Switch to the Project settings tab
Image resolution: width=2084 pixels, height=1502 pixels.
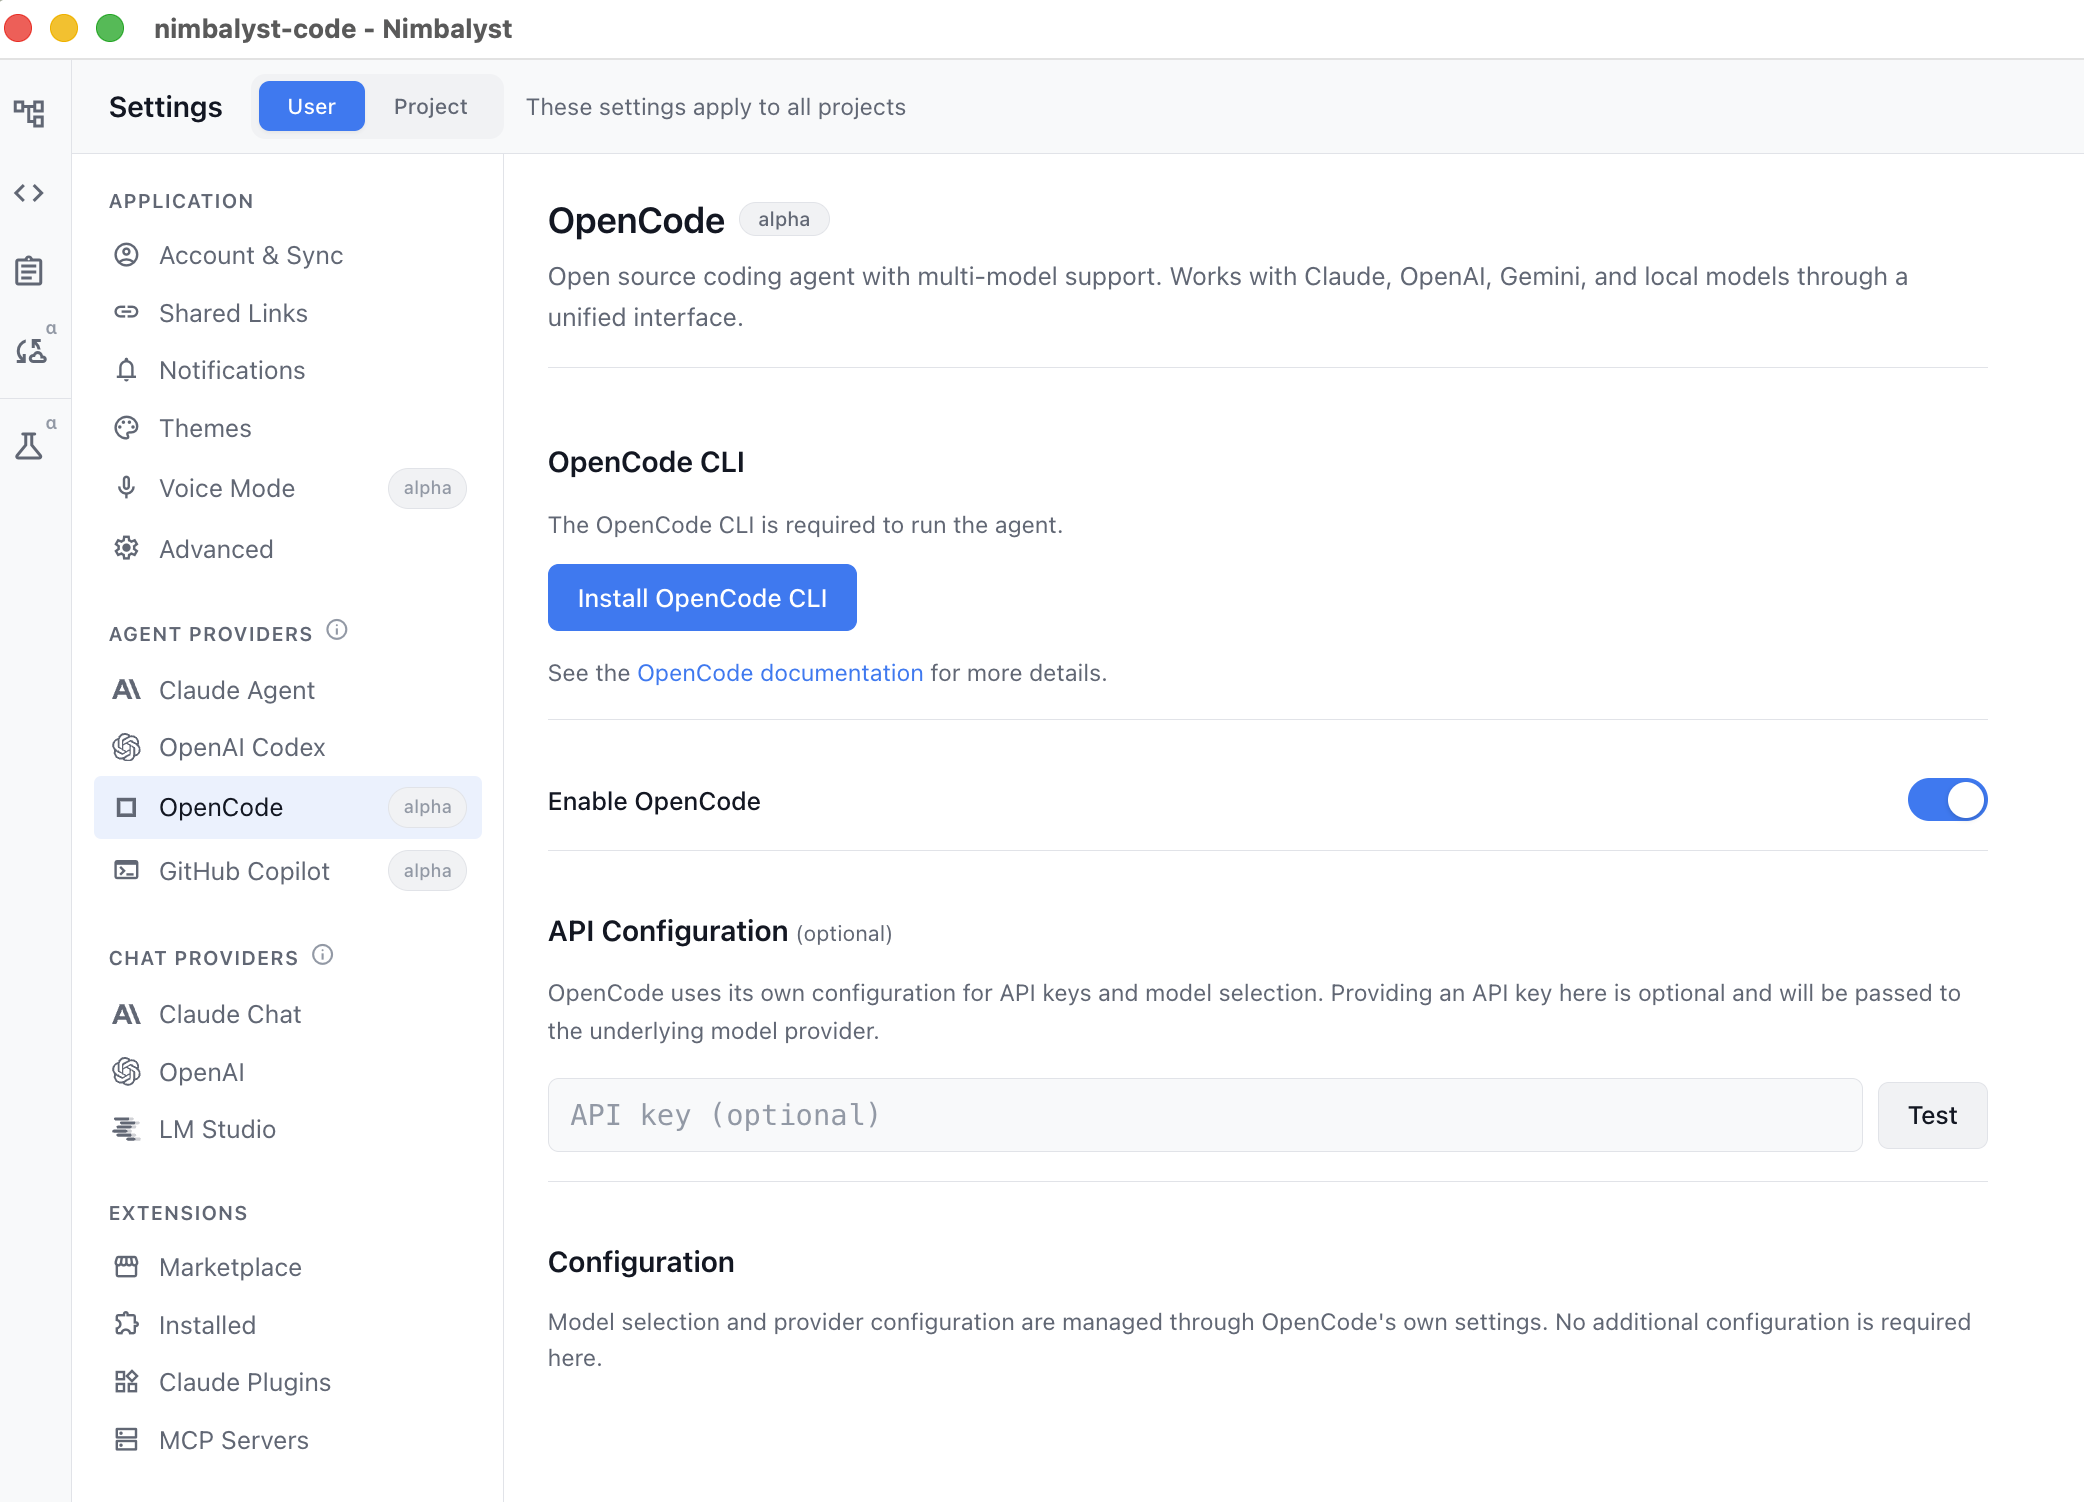point(430,106)
